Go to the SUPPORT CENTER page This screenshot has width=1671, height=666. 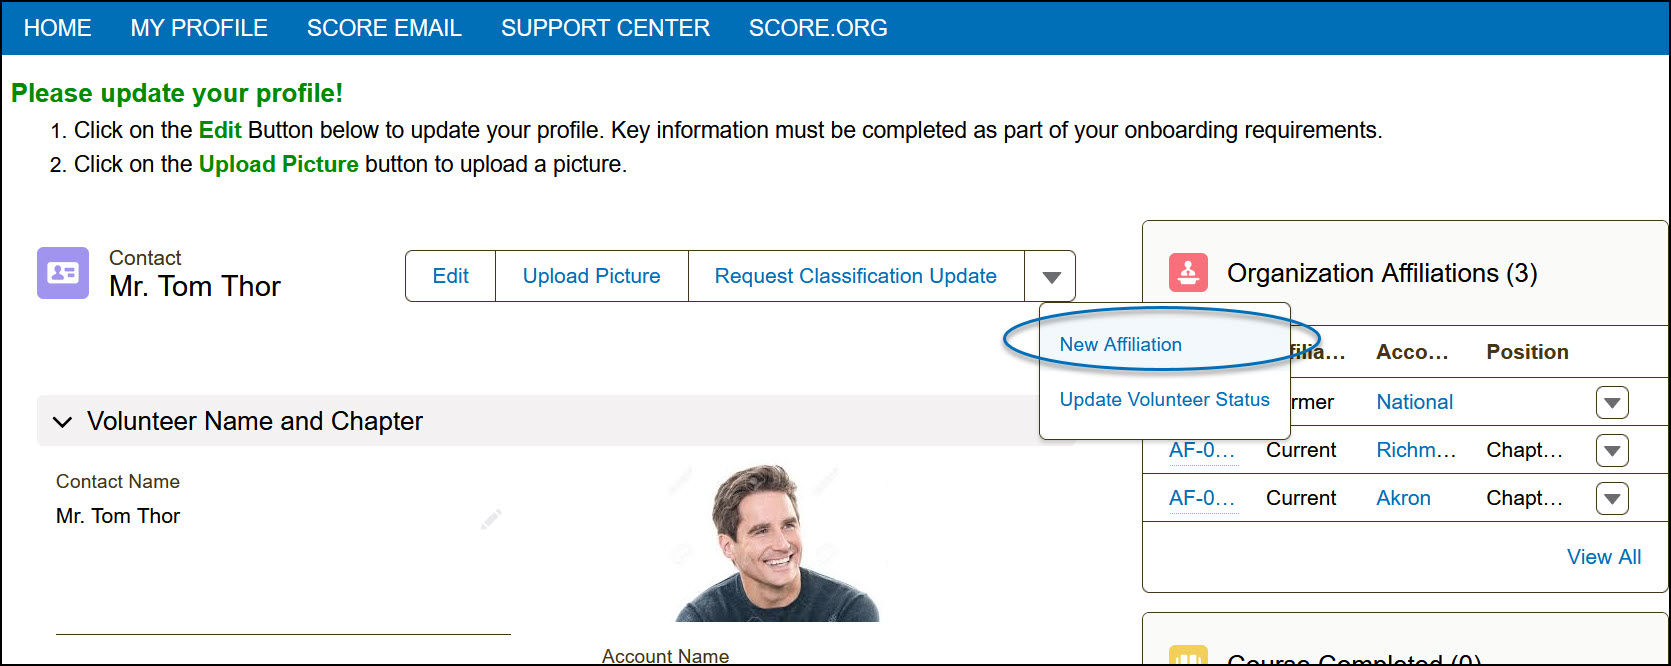tap(605, 27)
